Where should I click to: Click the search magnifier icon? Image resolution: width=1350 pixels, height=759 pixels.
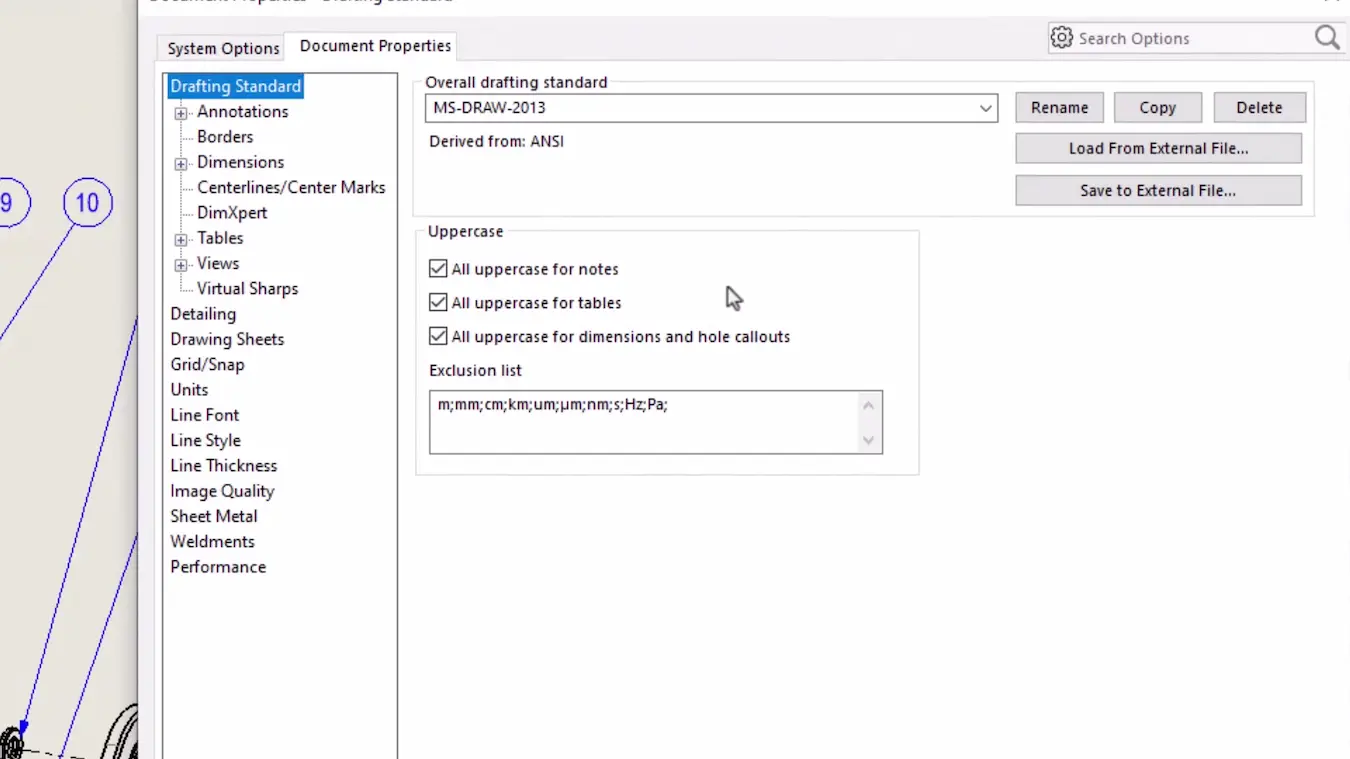[1326, 38]
